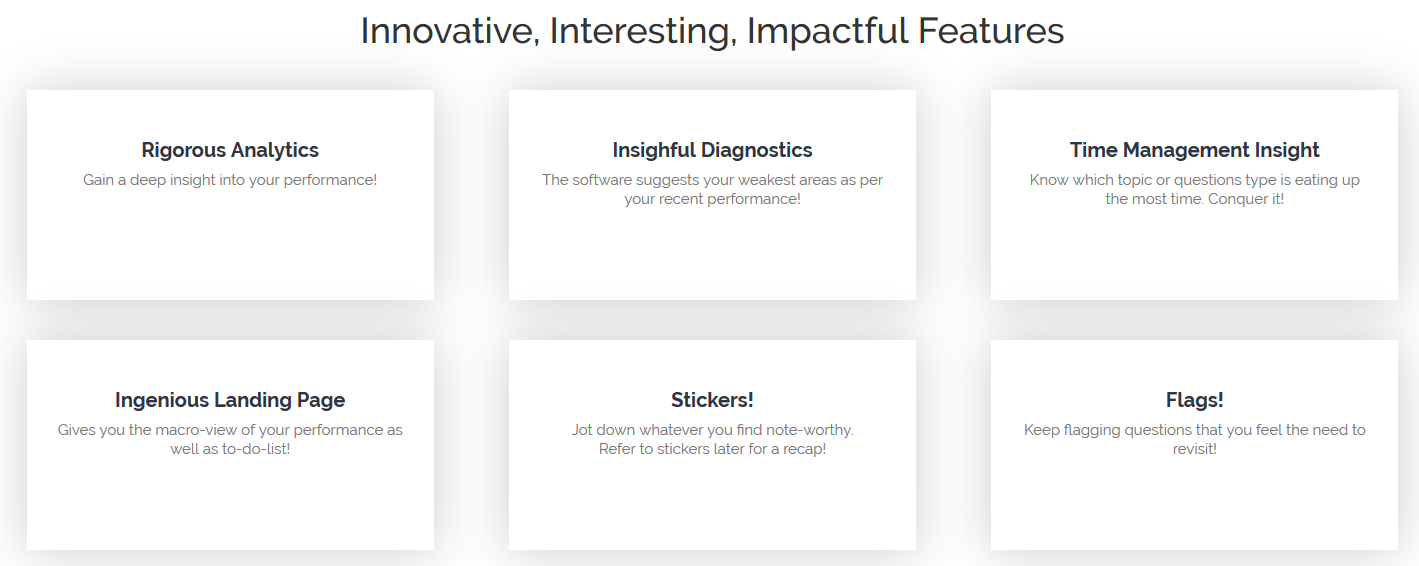This screenshot has height=566, width=1419.
Task: Click 'Gain a deep insight into your performance!' text
Action: (230, 180)
